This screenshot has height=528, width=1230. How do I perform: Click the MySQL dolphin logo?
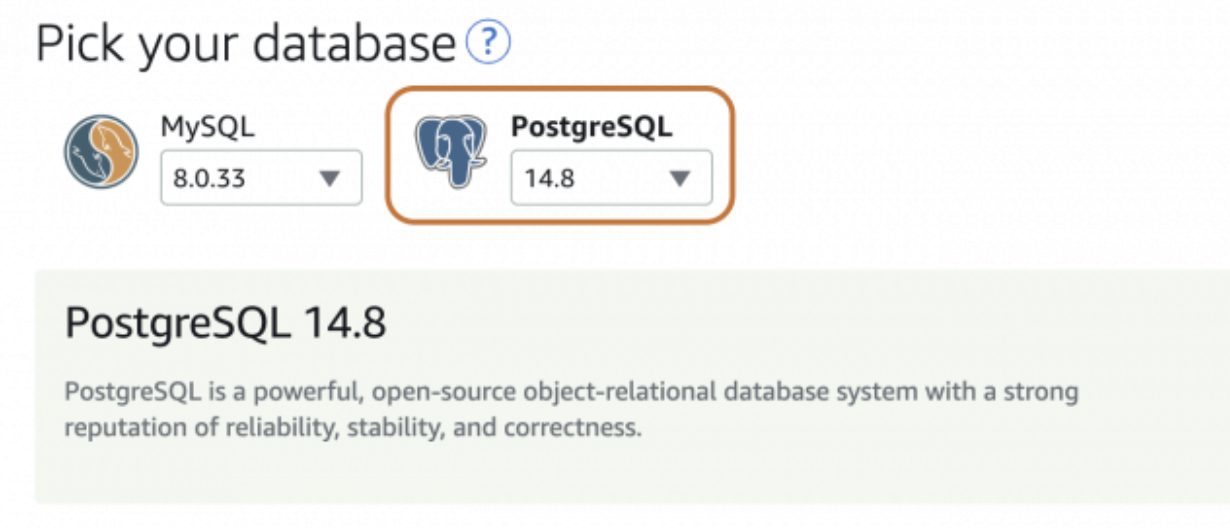pyautogui.click(x=101, y=152)
